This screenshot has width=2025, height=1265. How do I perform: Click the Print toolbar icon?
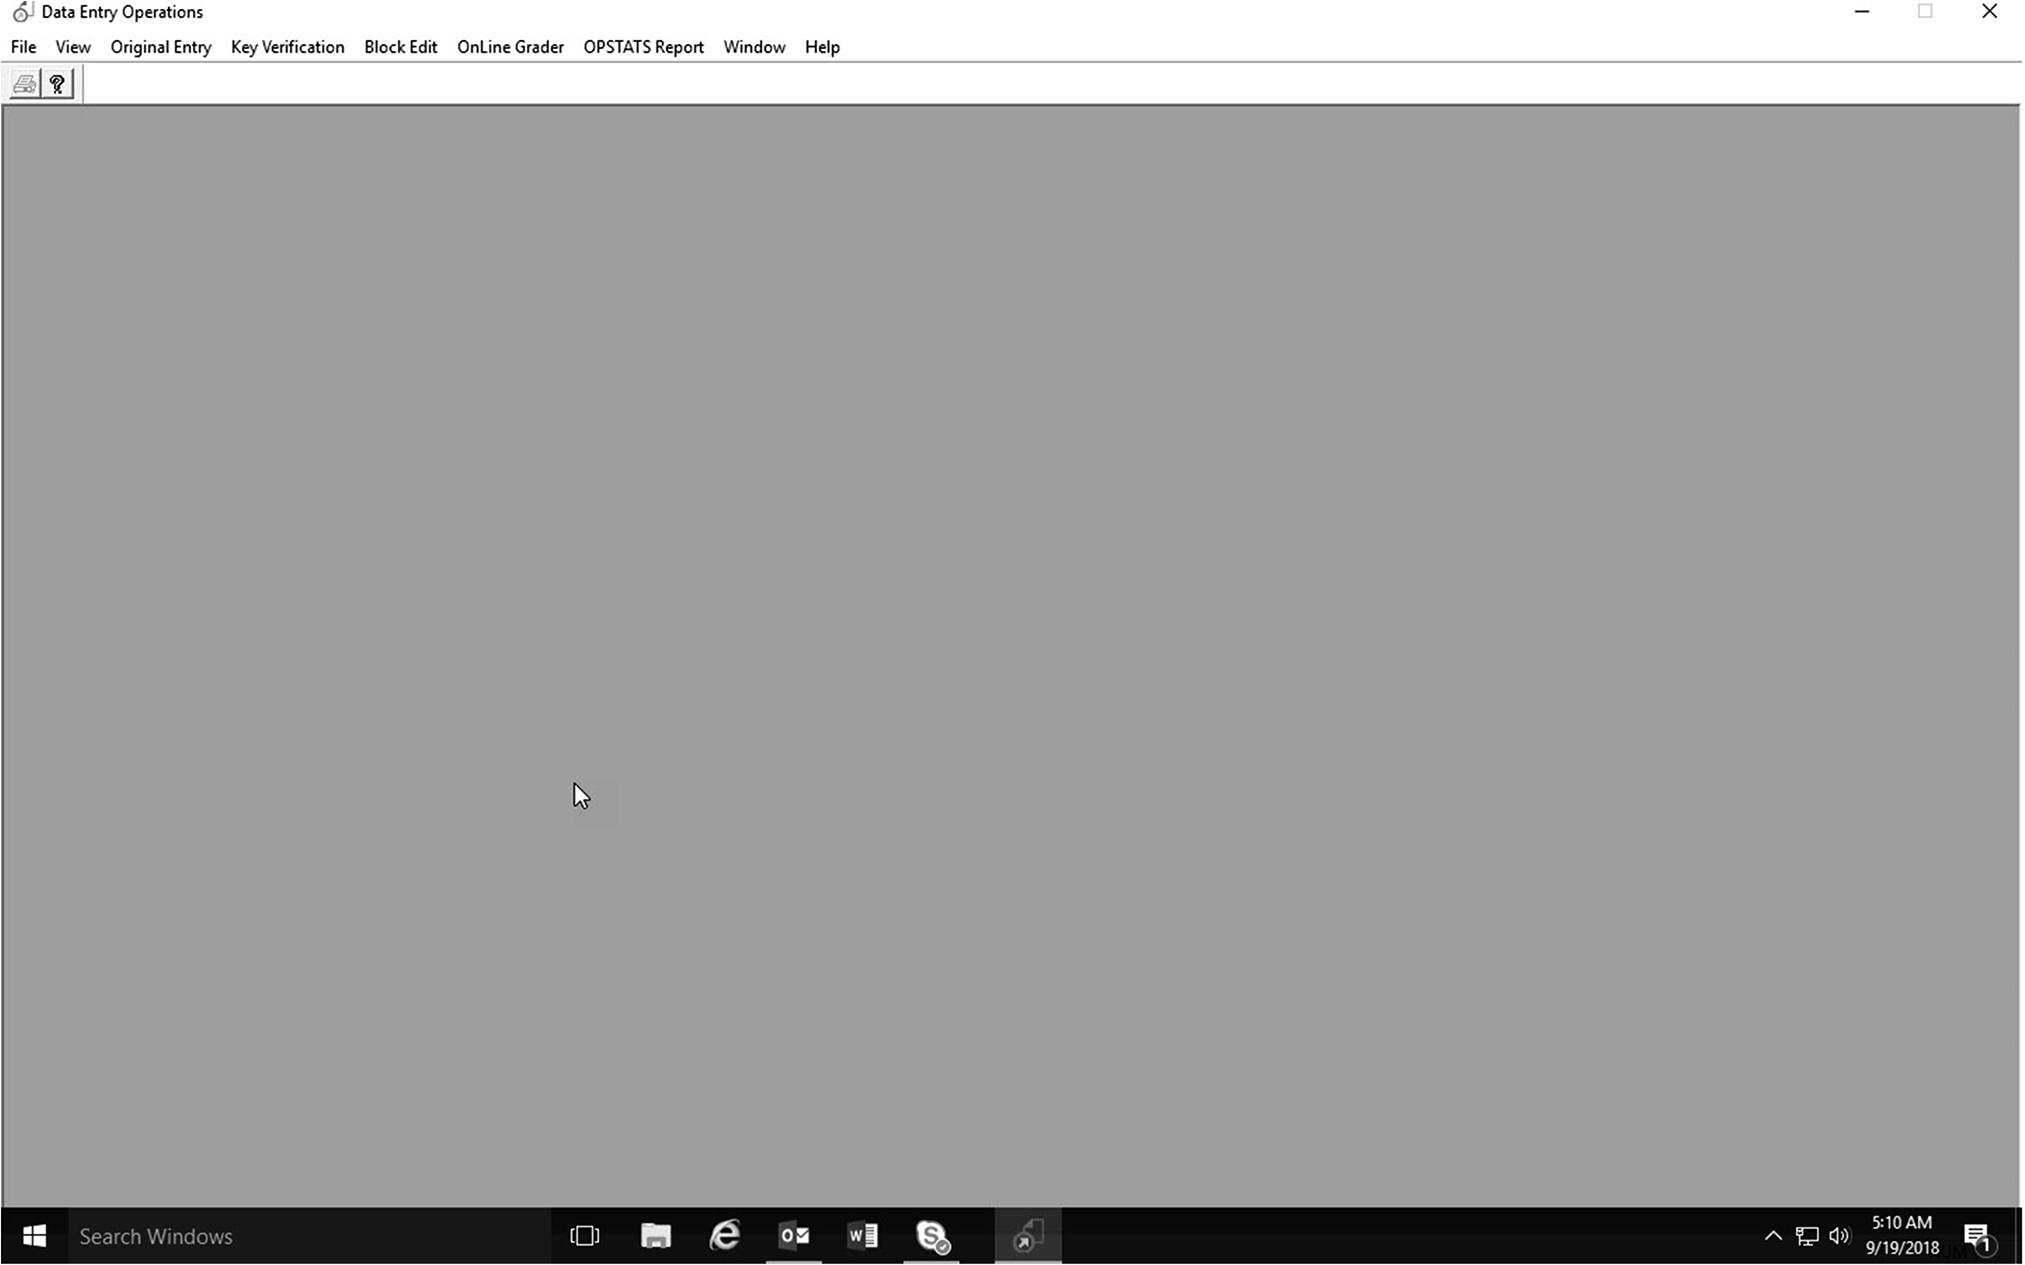(25, 85)
